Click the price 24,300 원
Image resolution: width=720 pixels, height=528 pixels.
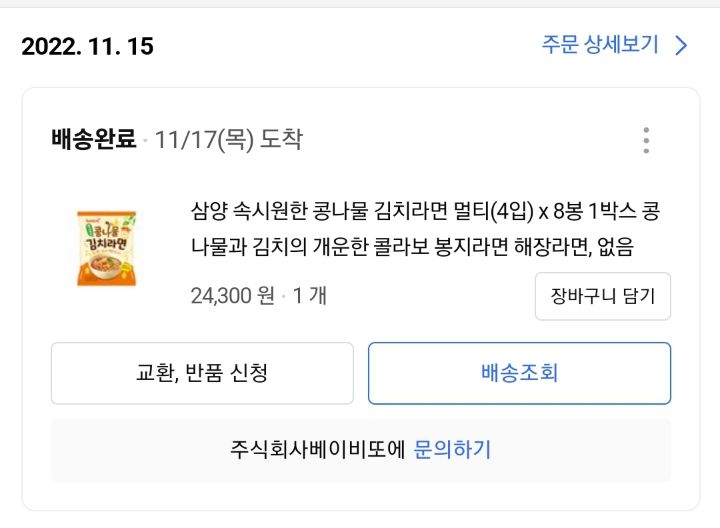coord(232,296)
